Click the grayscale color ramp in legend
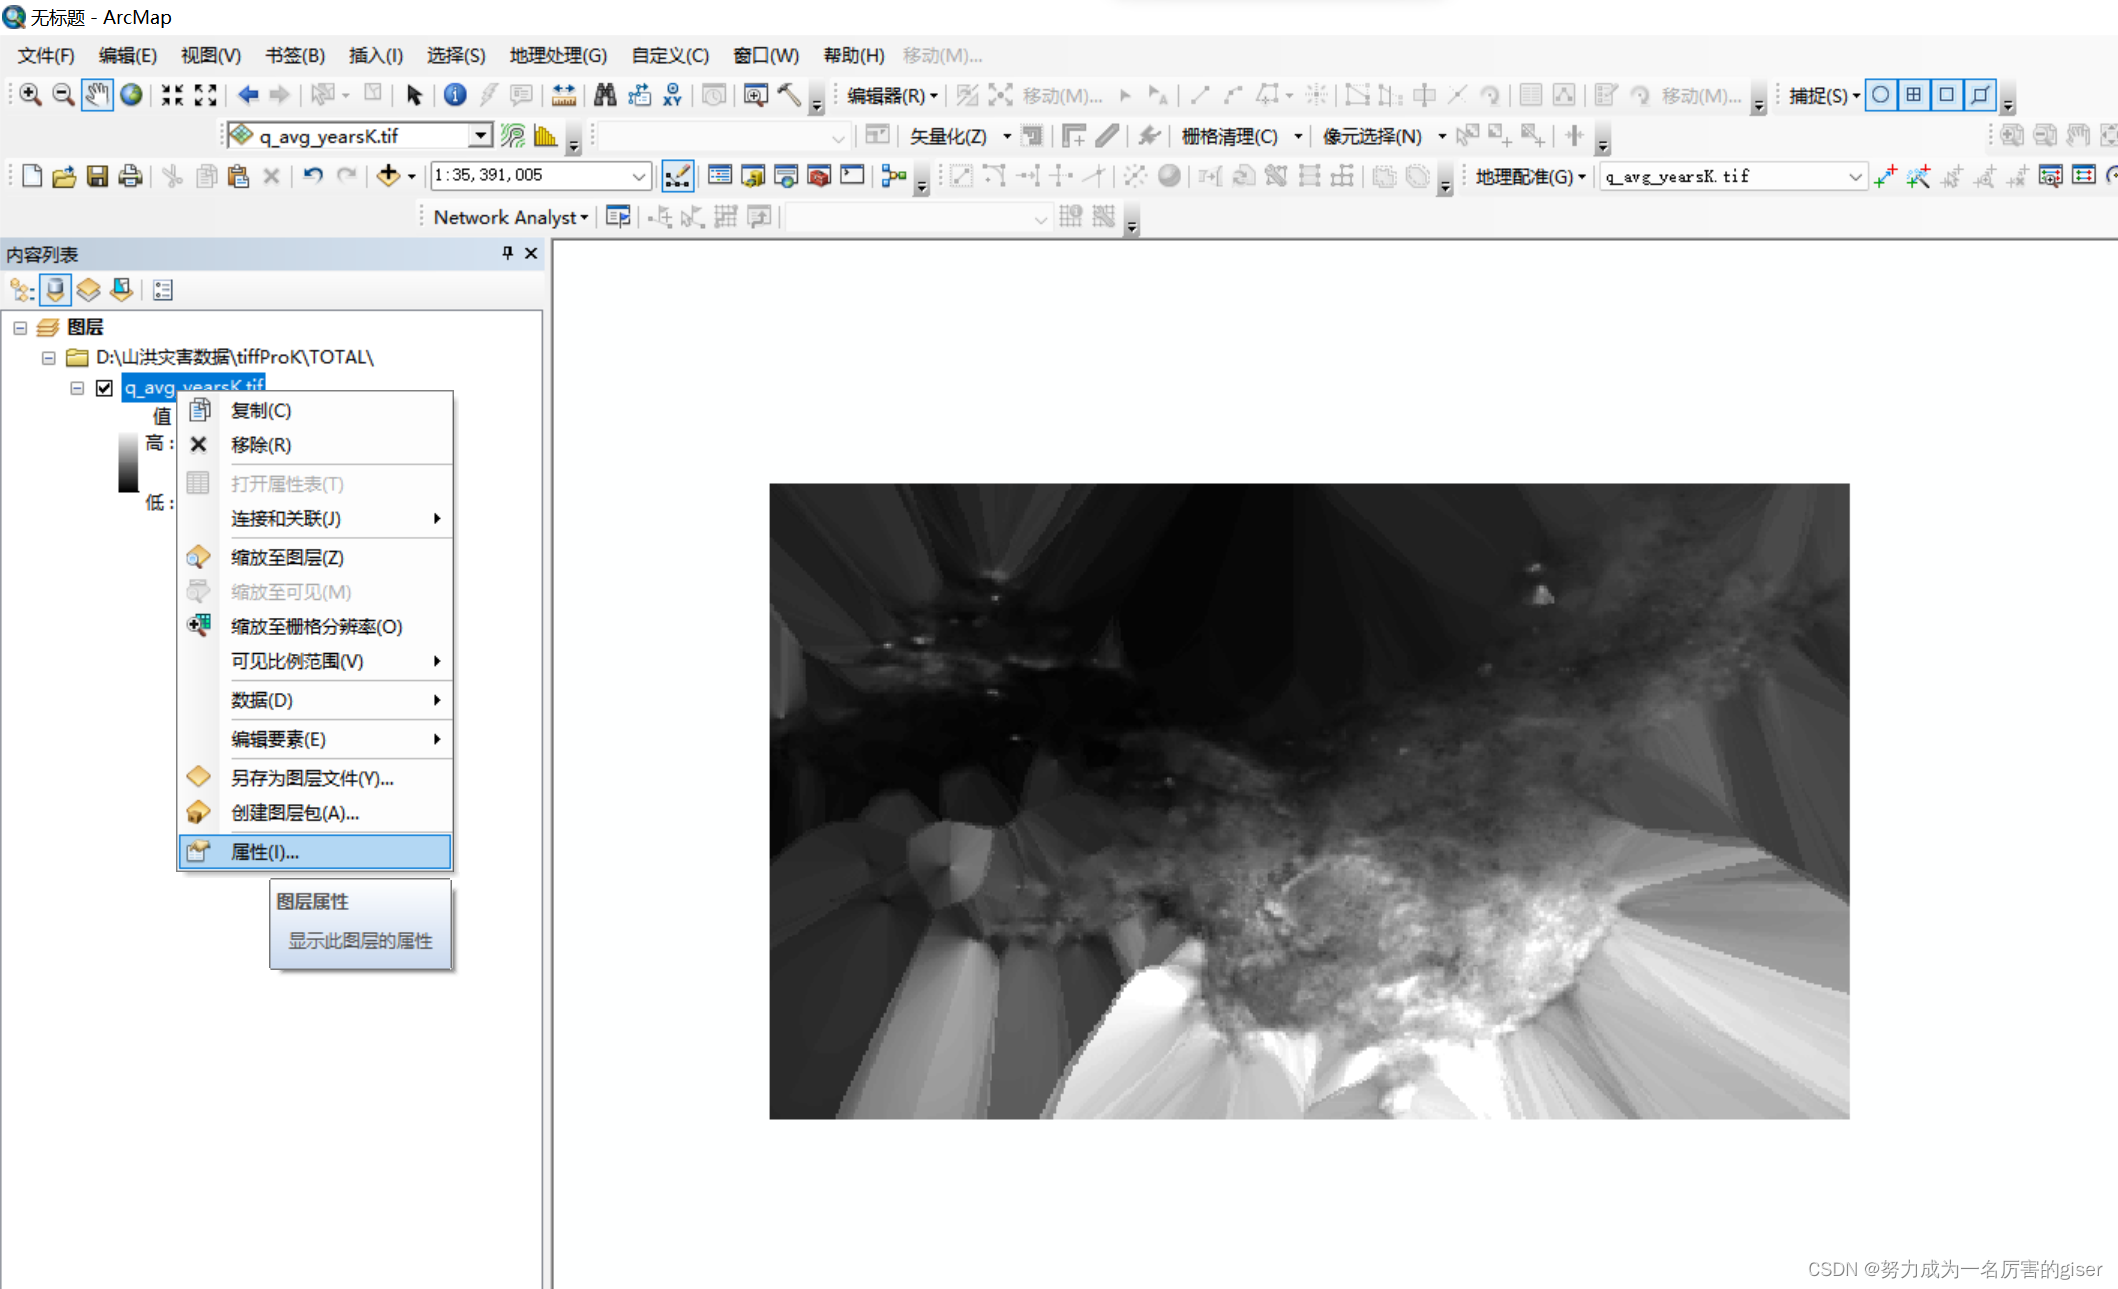The height and width of the screenshot is (1289, 2118). point(128,463)
